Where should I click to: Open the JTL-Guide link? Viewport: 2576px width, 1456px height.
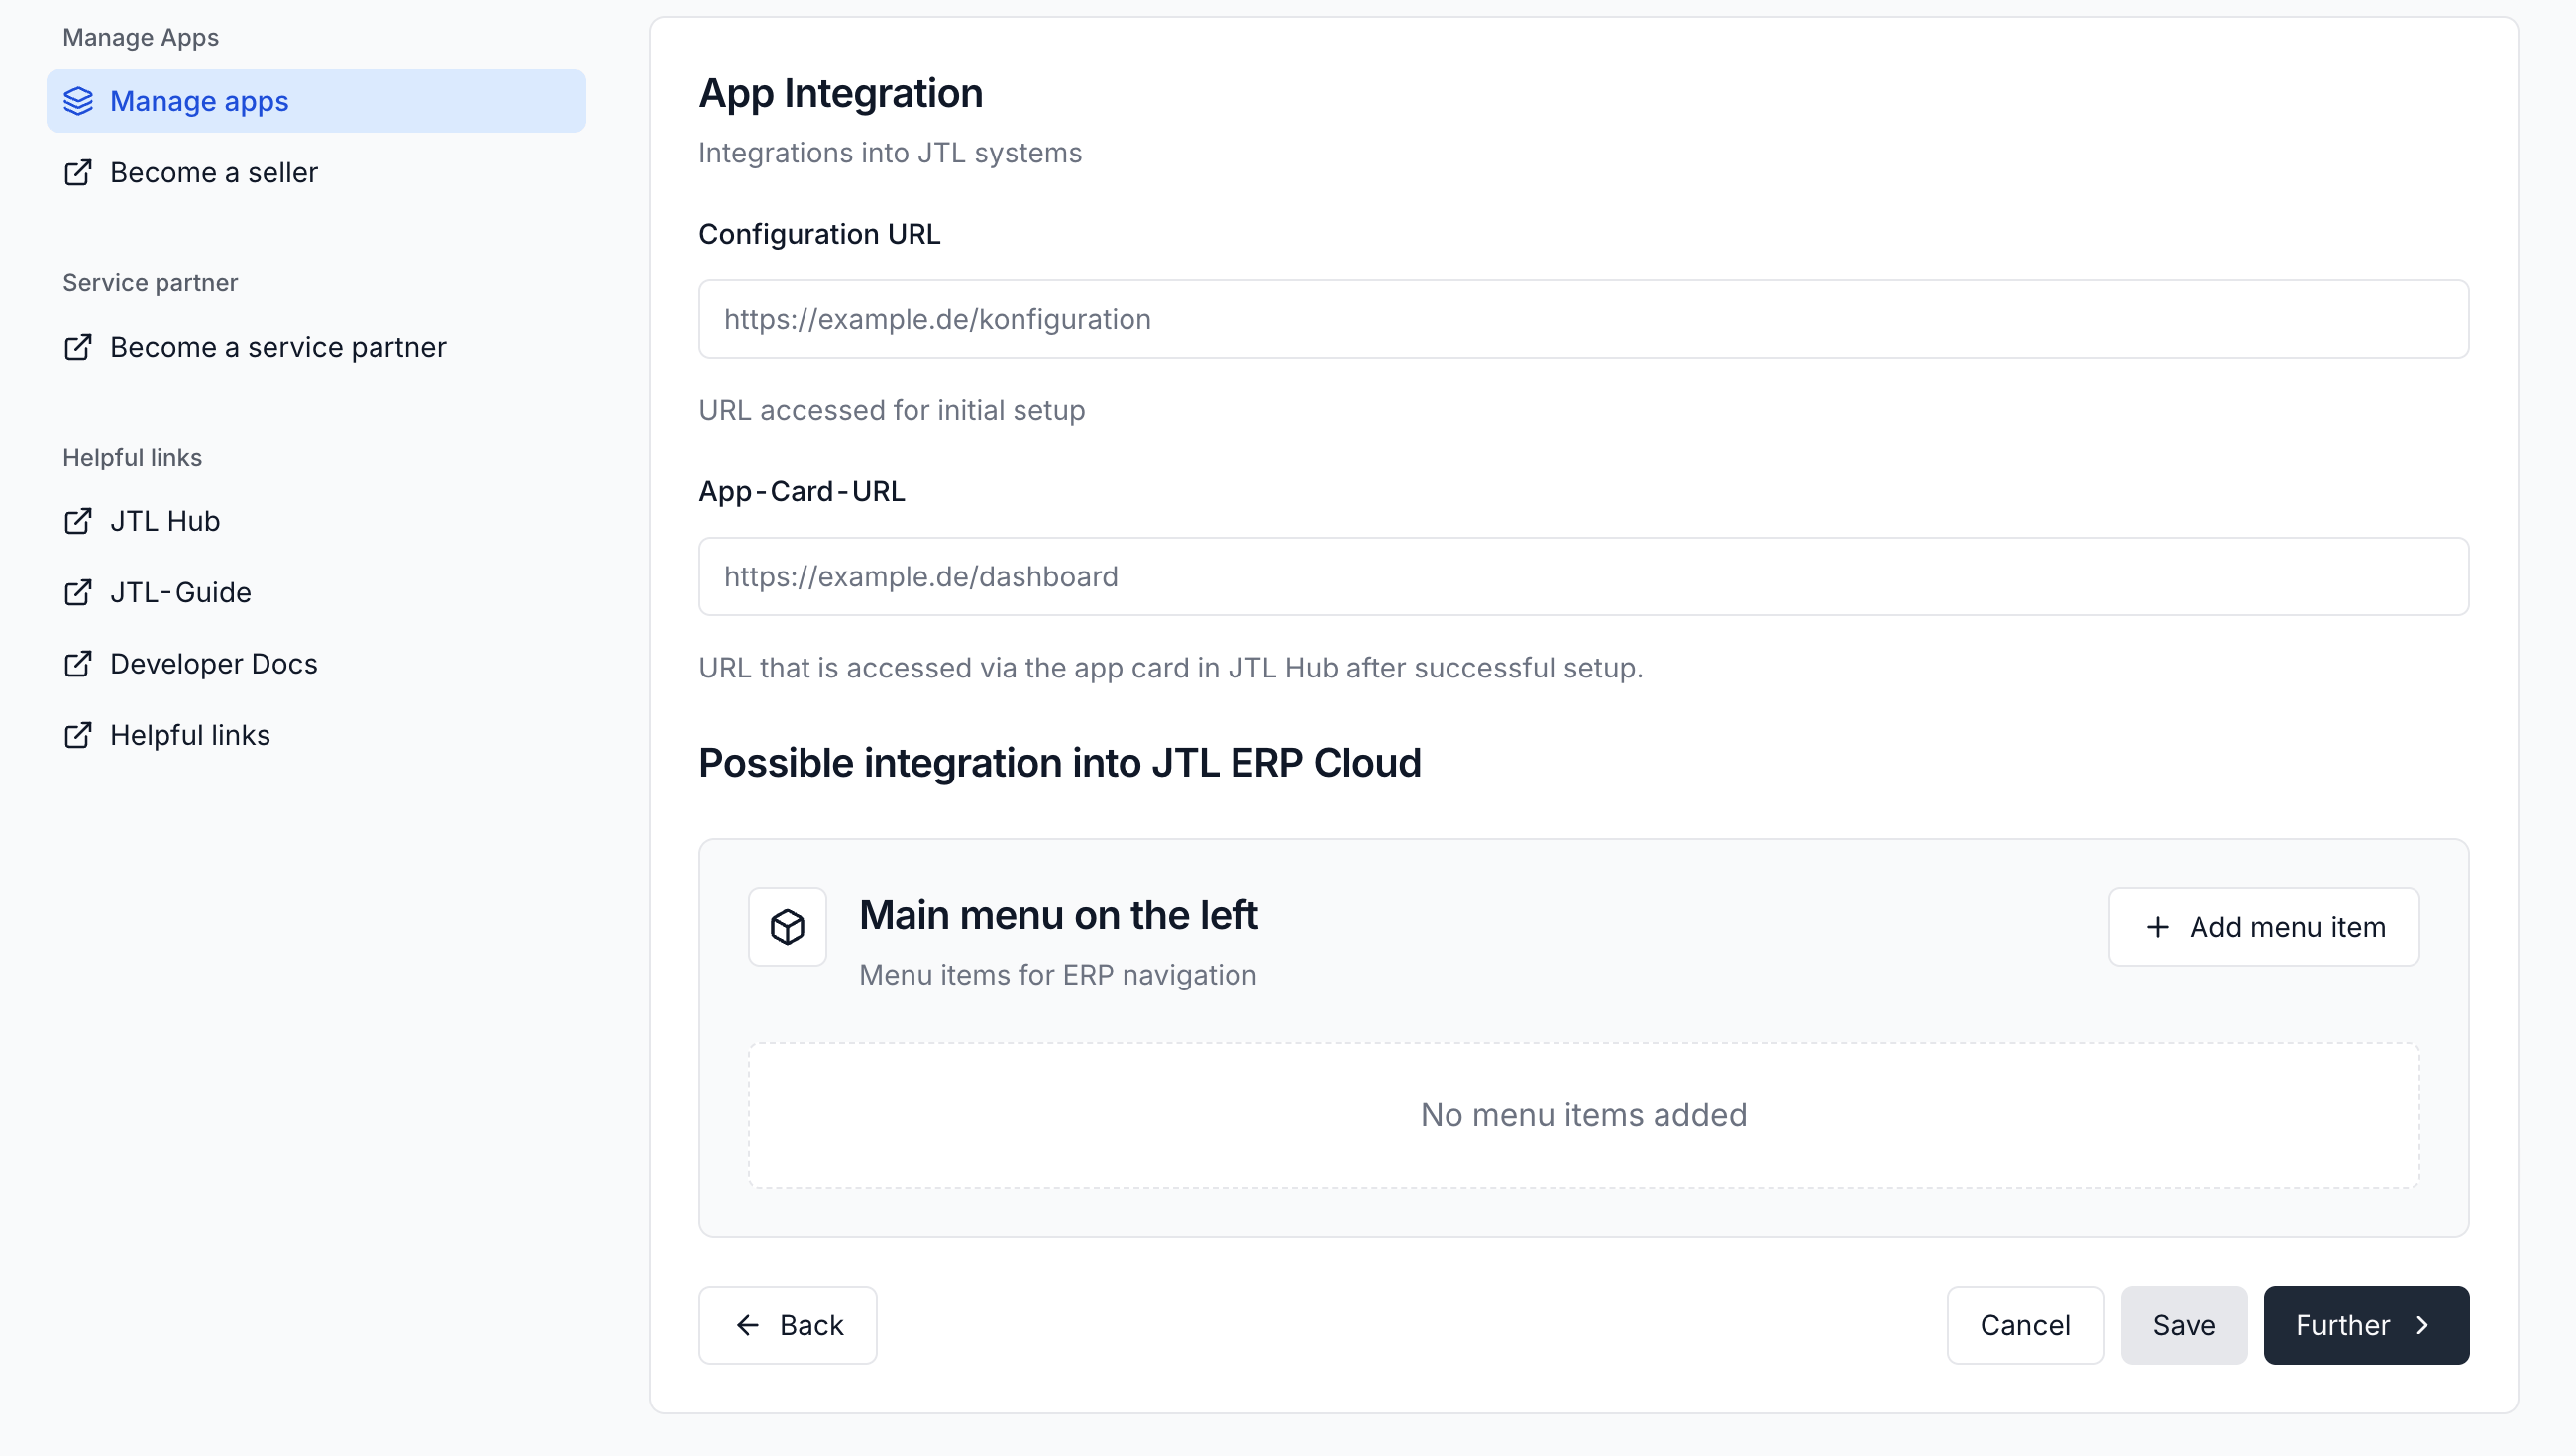coord(316,592)
